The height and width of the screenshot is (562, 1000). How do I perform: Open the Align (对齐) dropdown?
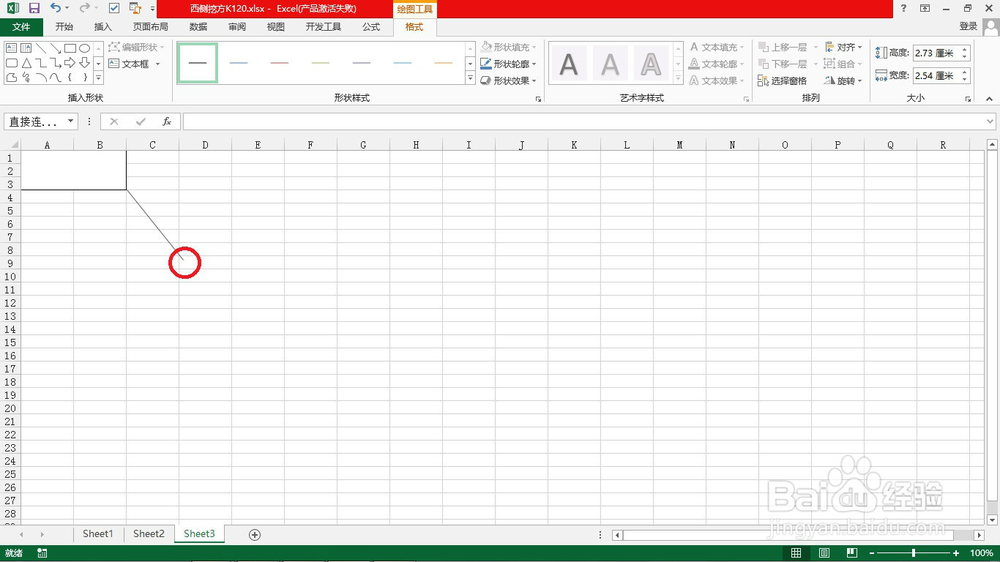tap(843, 47)
